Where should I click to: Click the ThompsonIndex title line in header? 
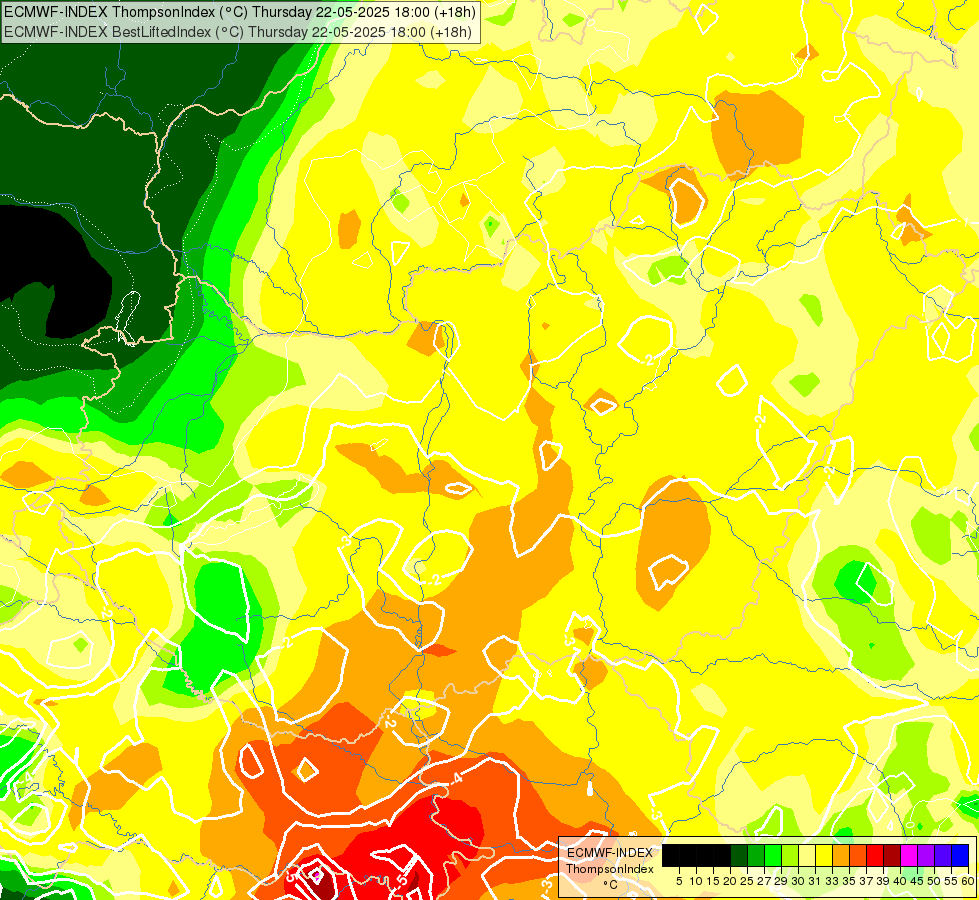point(240,12)
